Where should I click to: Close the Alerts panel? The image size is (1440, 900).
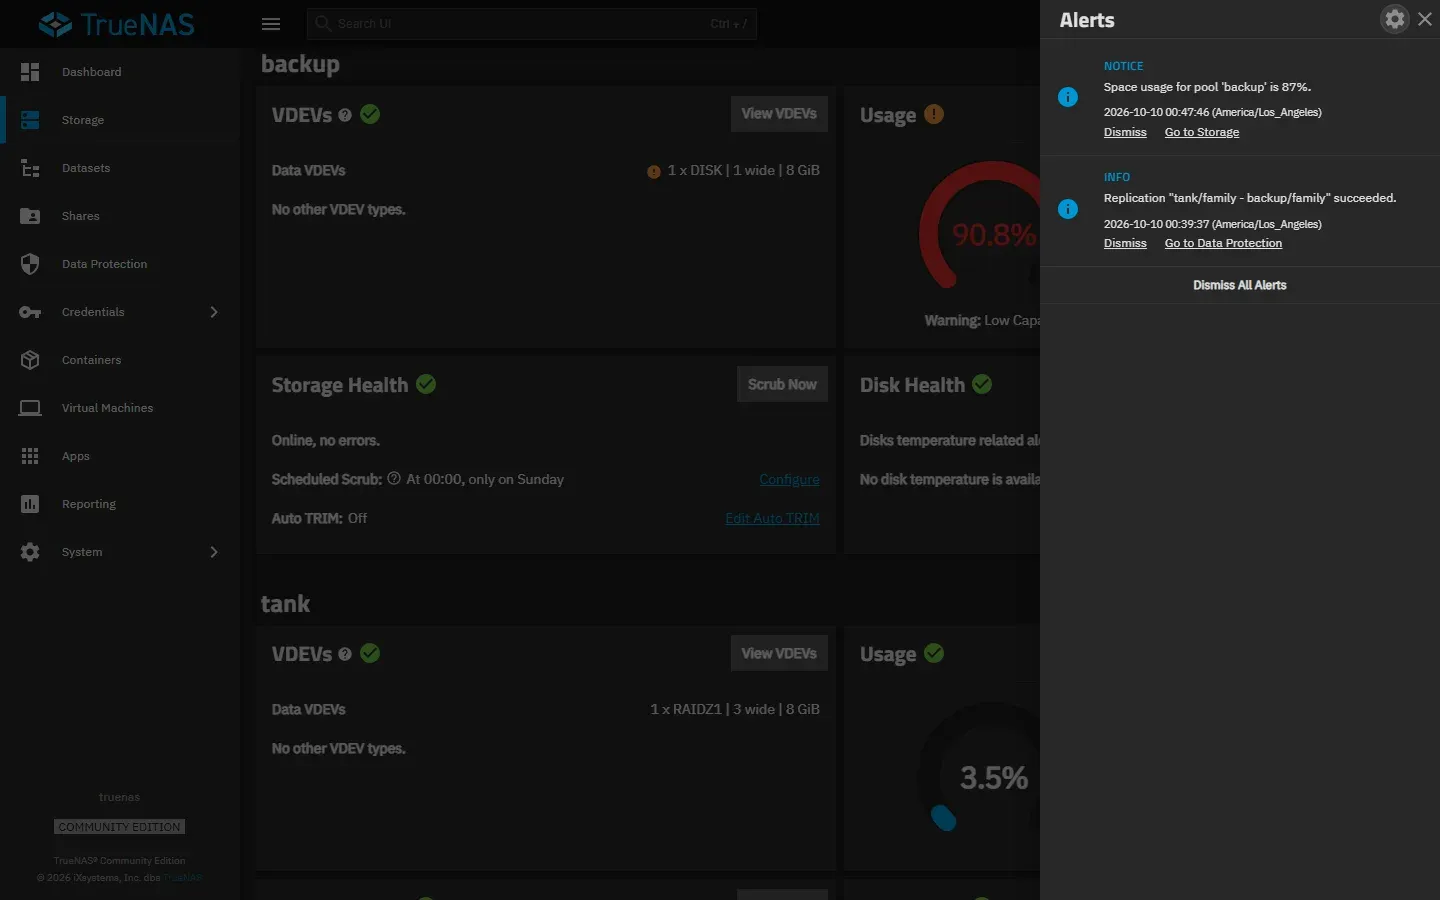[1425, 19]
